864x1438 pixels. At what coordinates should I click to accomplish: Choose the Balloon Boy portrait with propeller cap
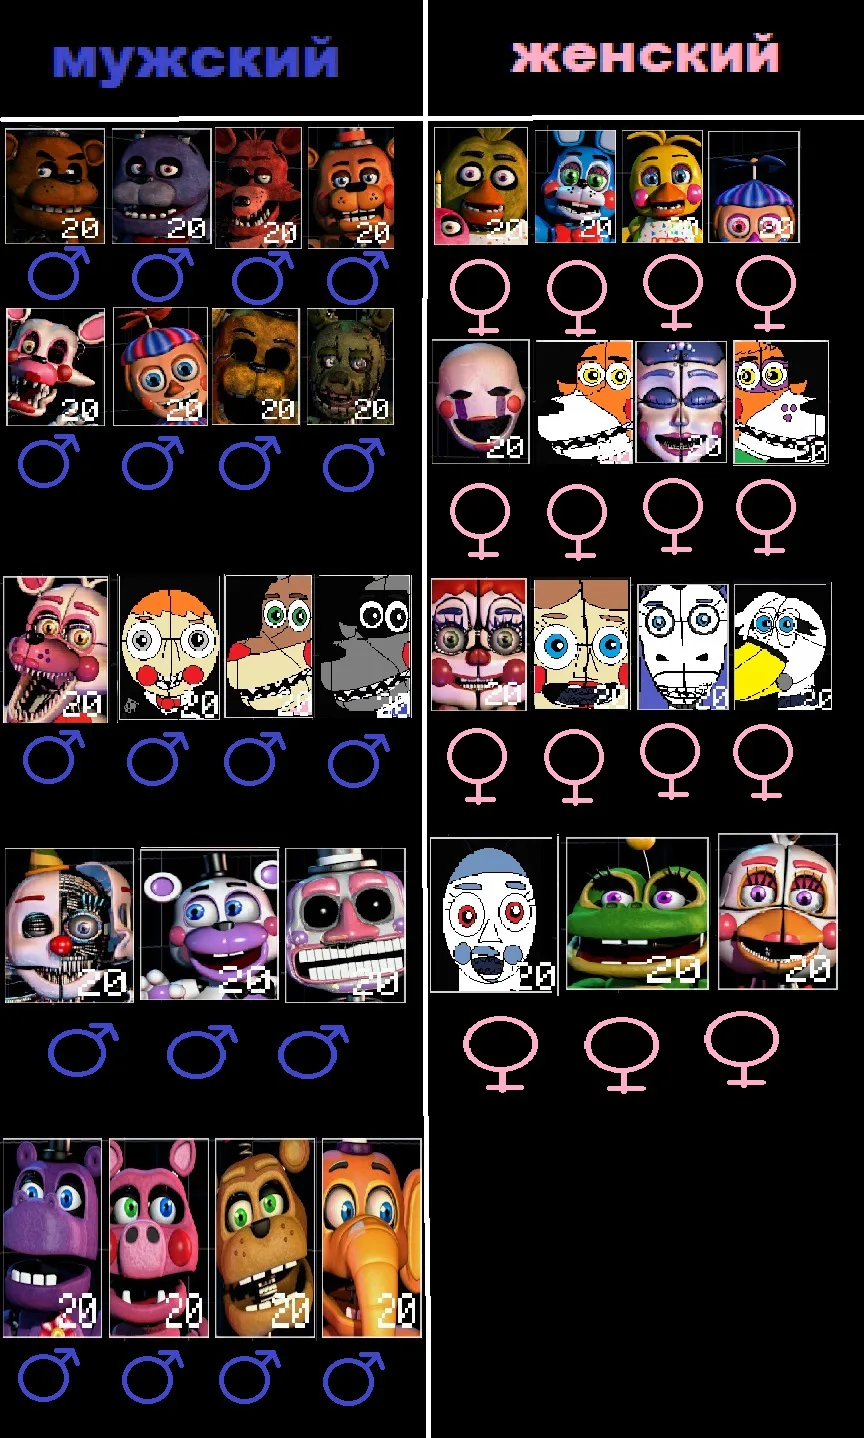[x=160, y=366]
